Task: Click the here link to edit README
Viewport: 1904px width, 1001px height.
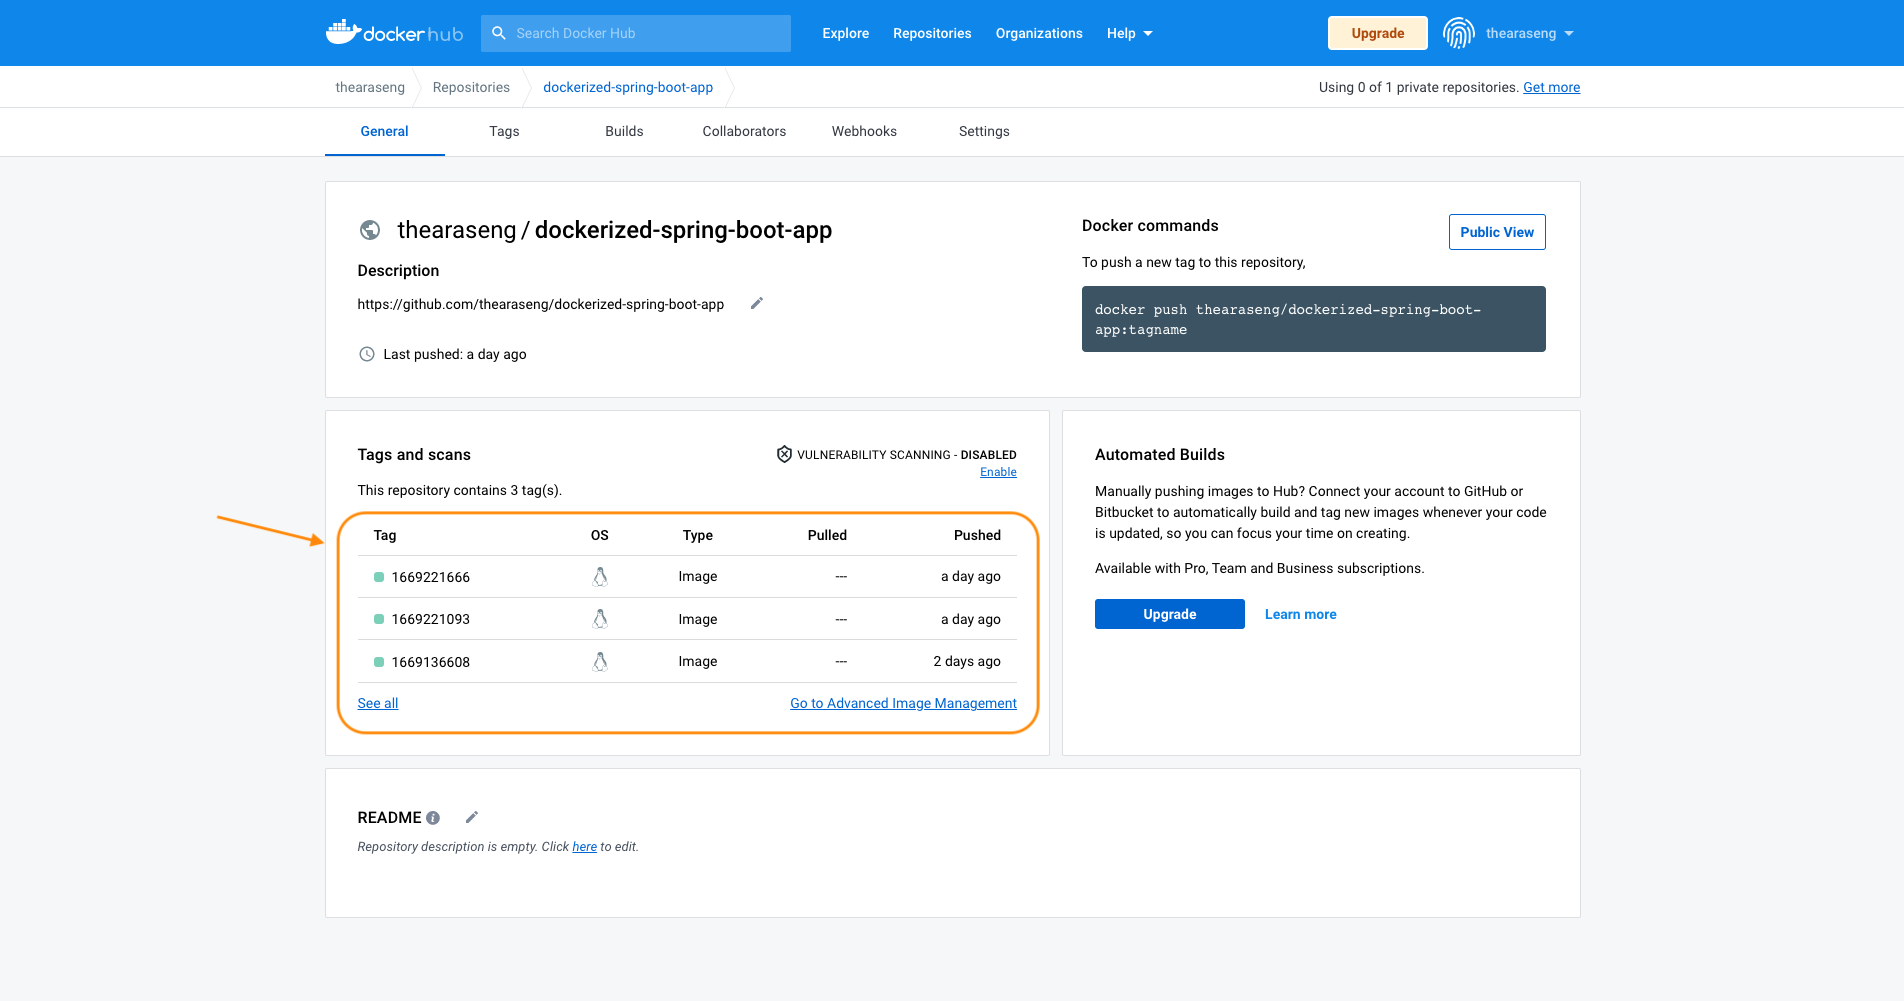Action: [584, 847]
